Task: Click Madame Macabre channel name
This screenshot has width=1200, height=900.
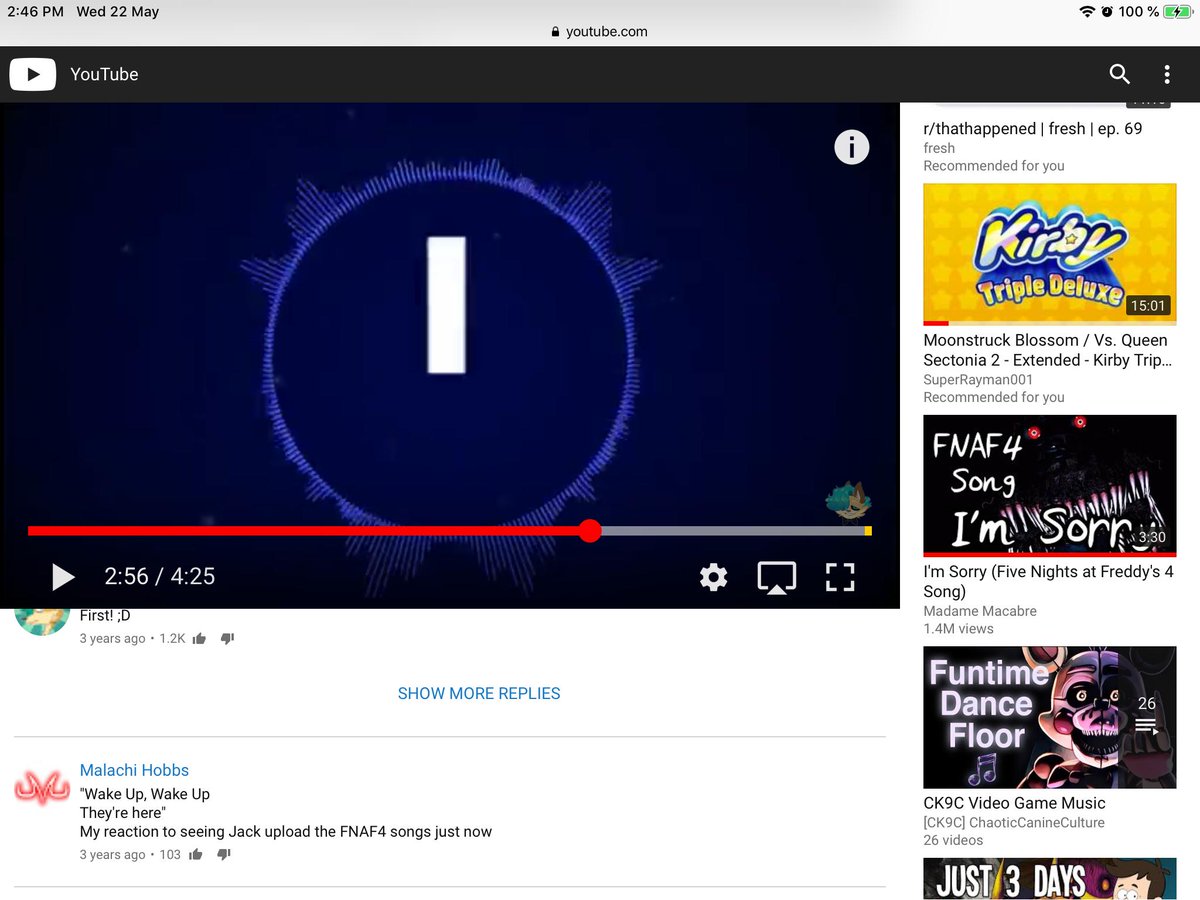Action: pos(980,611)
